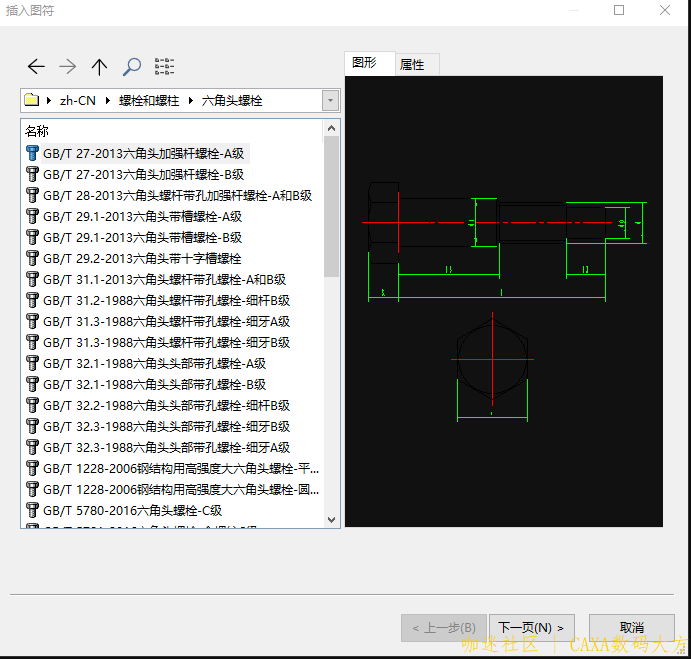Click bolt icon of GB/T 29.2-2013 entry
The height and width of the screenshot is (659, 691).
coord(32,259)
